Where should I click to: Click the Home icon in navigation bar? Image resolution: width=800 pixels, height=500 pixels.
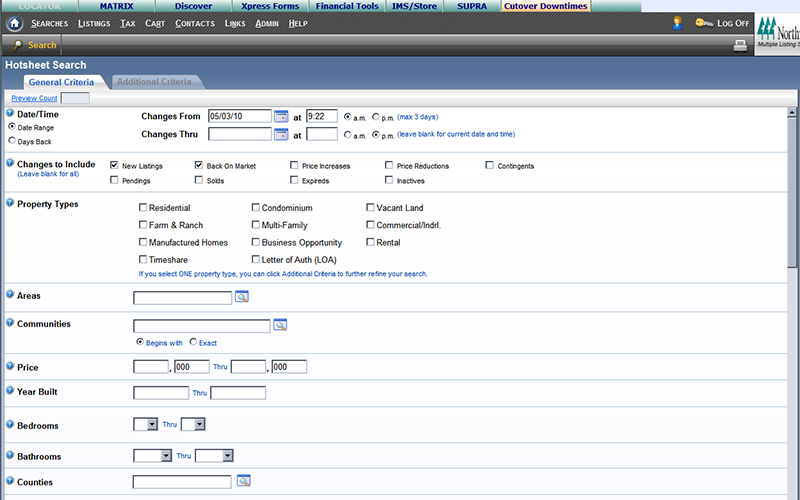[15, 23]
